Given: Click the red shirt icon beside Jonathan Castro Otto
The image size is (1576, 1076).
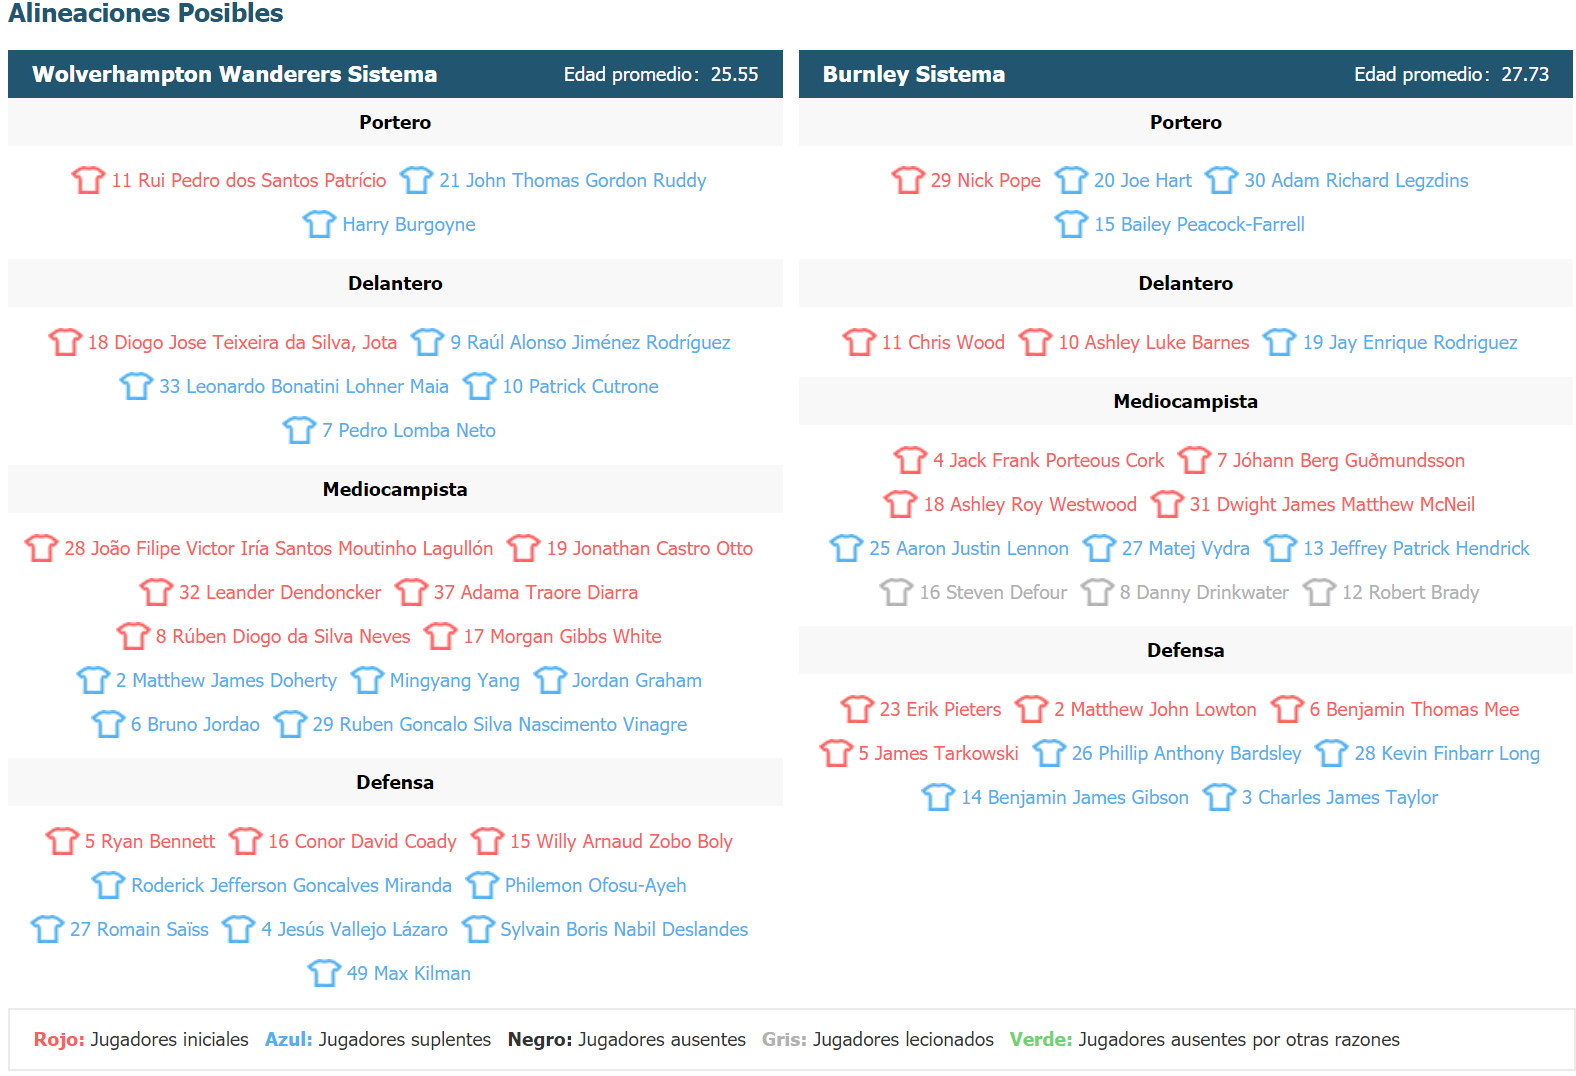Looking at the screenshot, I should click(x=523, y=548).
